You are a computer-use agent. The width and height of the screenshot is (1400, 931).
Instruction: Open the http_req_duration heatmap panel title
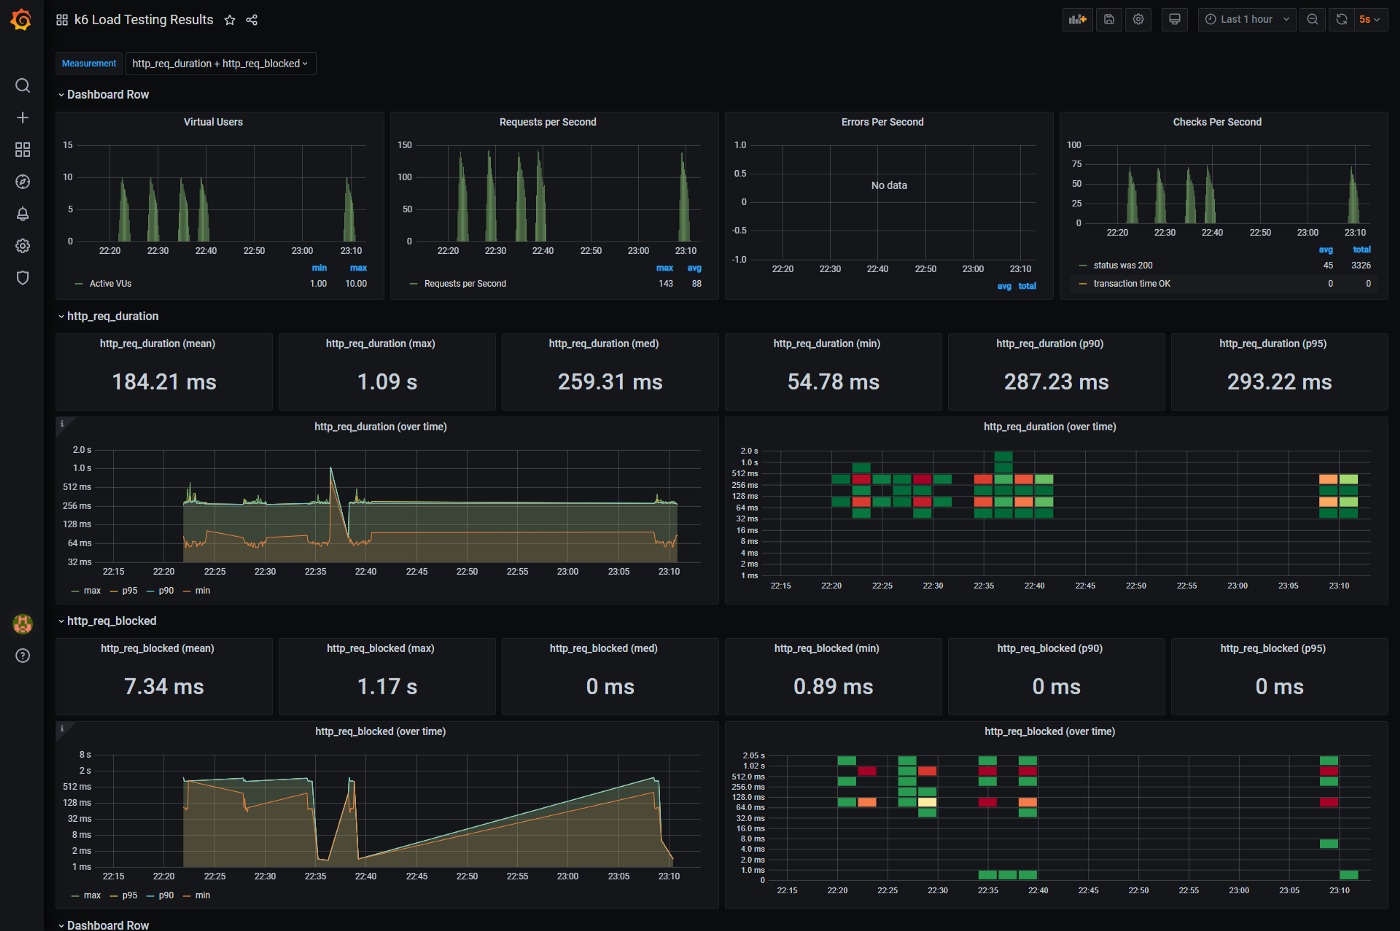(1050, 427)
